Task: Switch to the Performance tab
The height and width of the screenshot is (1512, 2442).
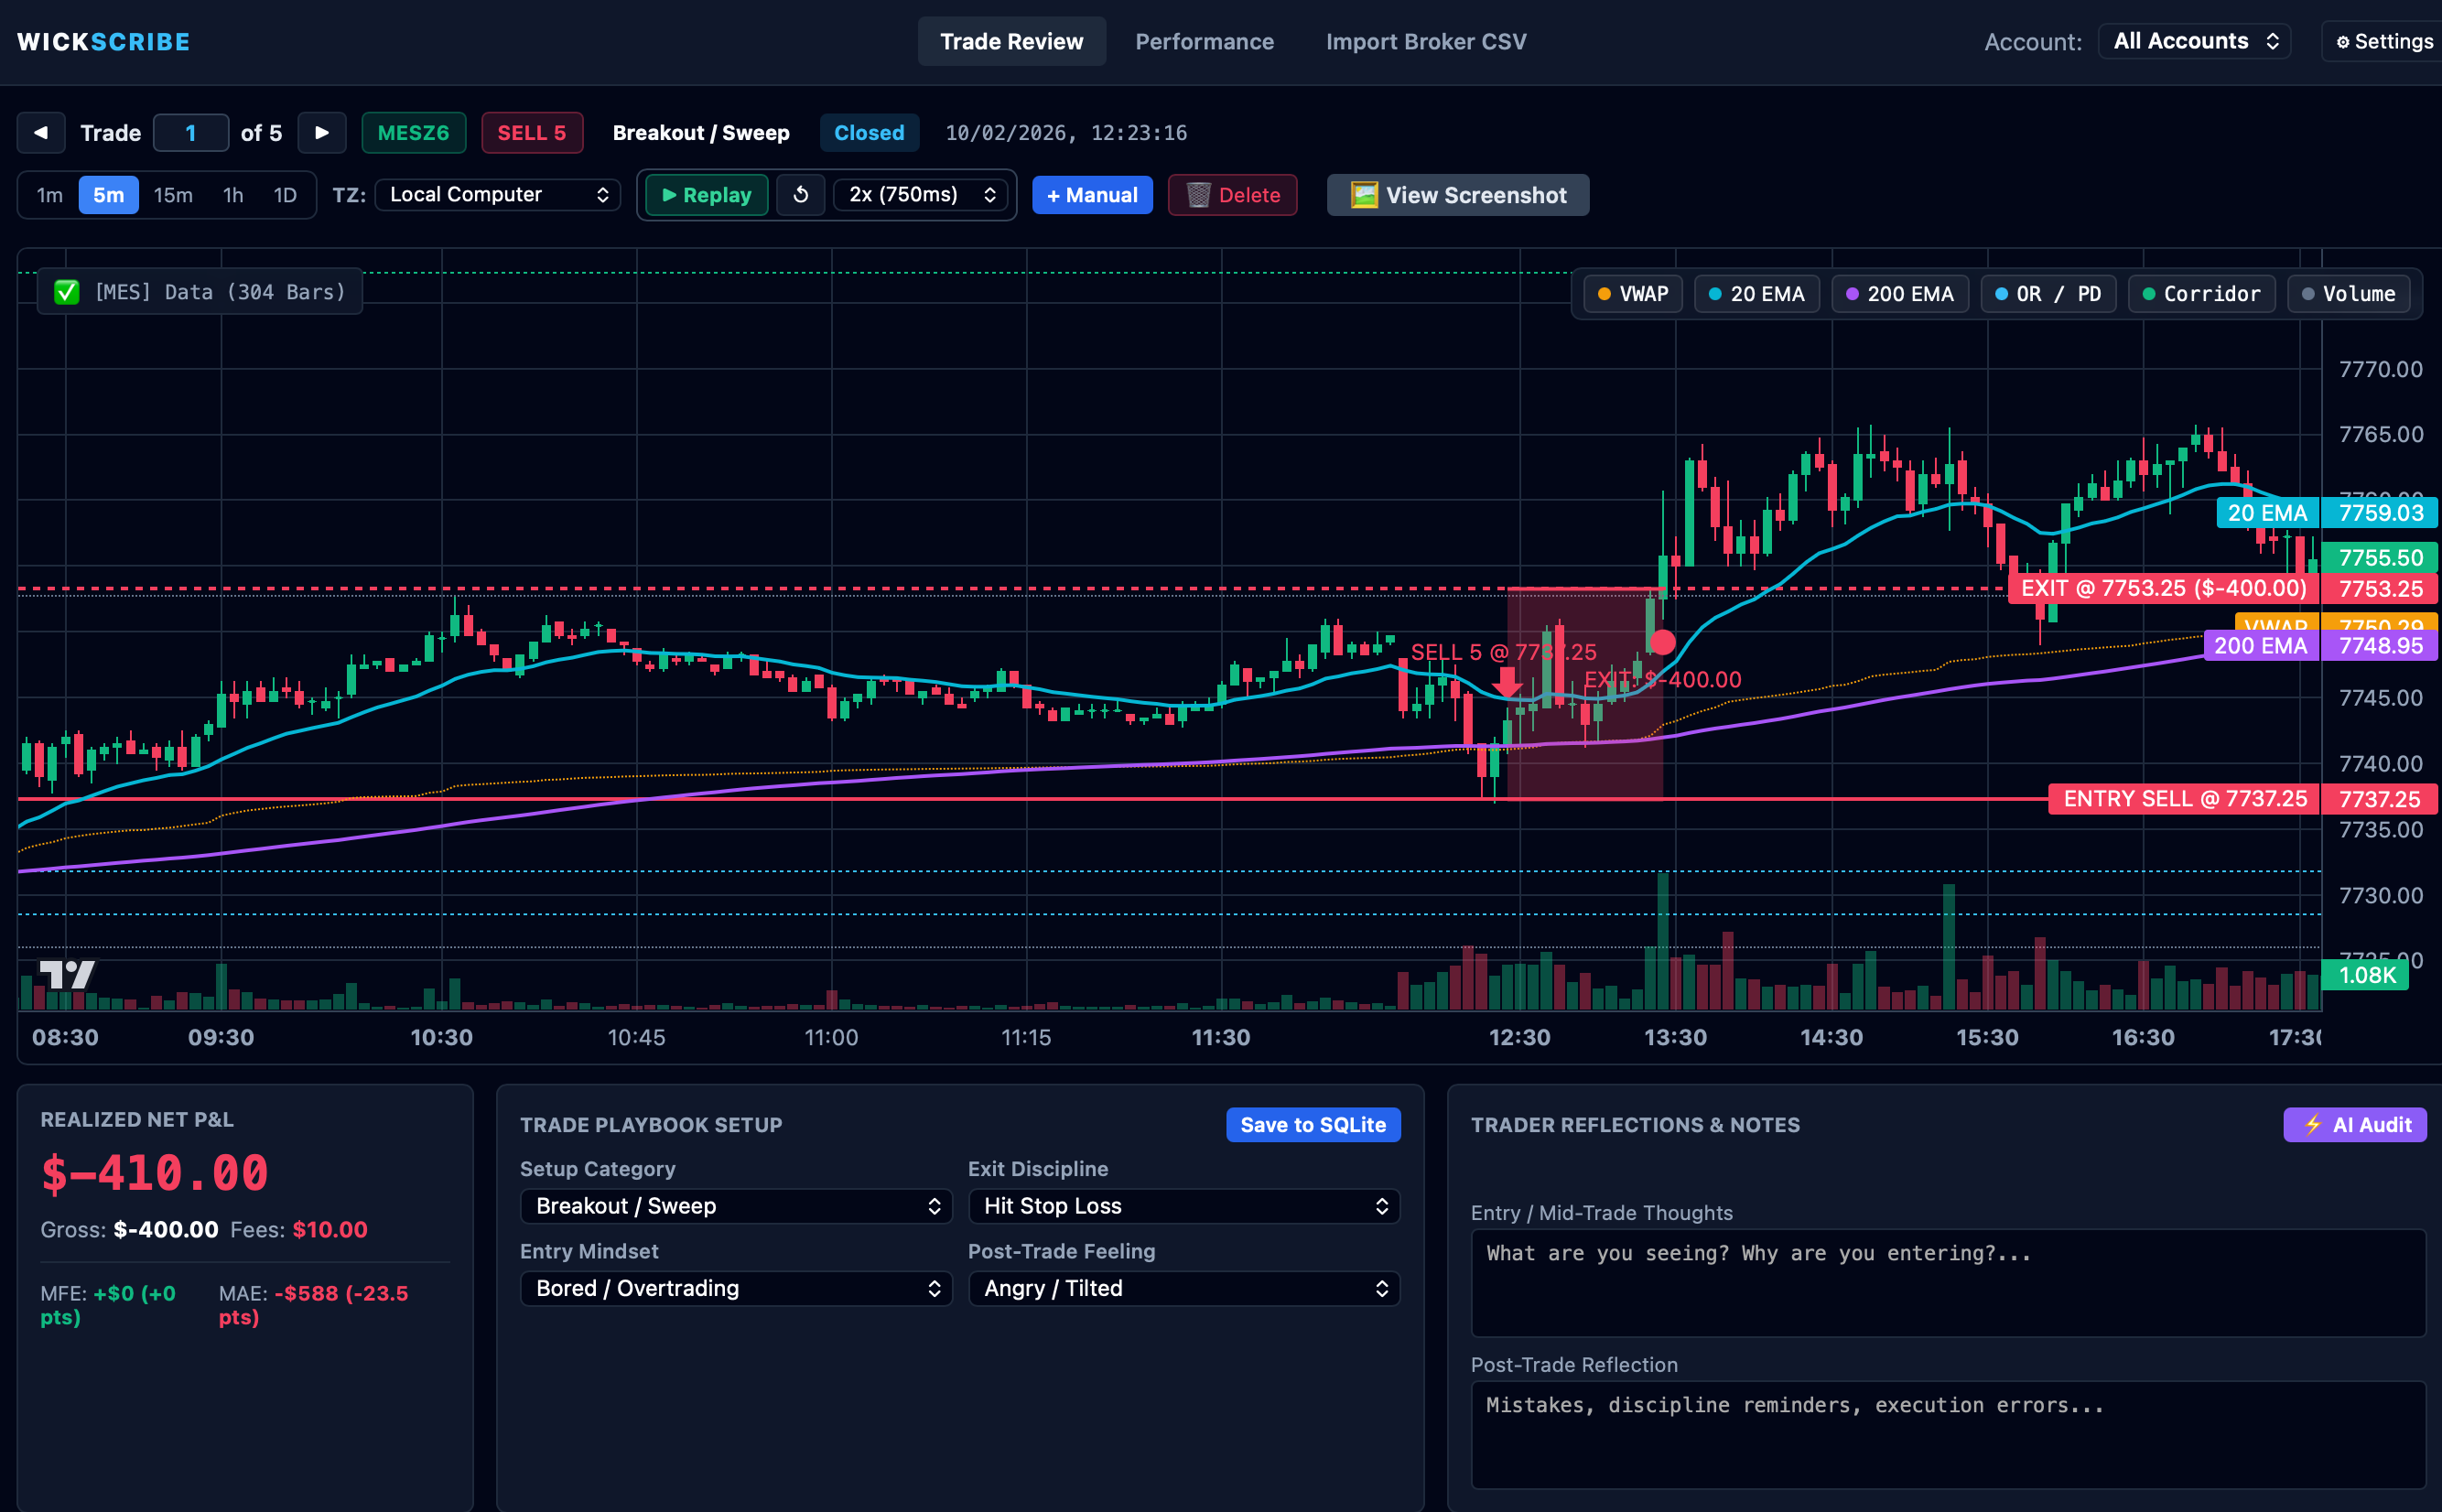Action: 1204,41
